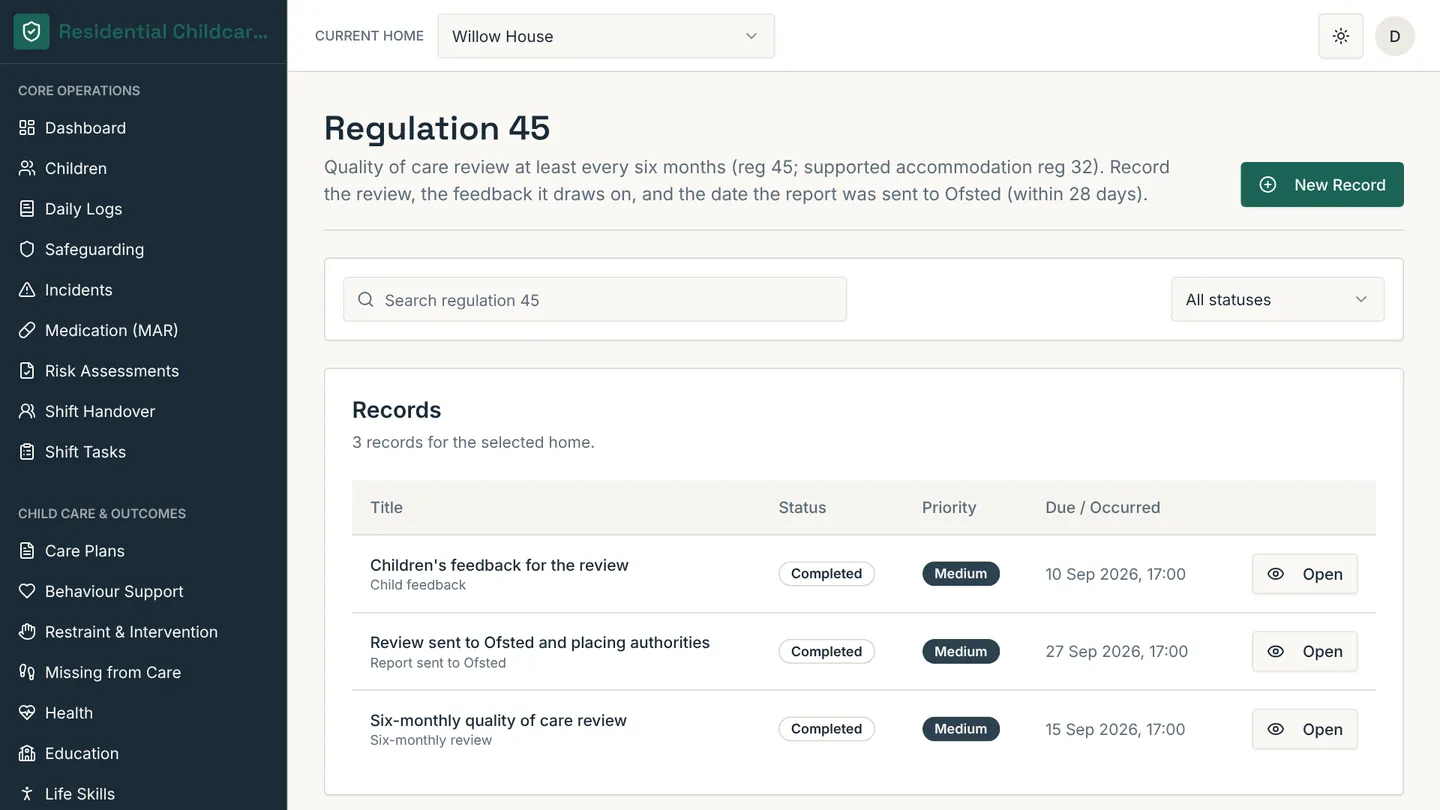Open the Review sent to Ofsted record

click(x=1304, y=651)
